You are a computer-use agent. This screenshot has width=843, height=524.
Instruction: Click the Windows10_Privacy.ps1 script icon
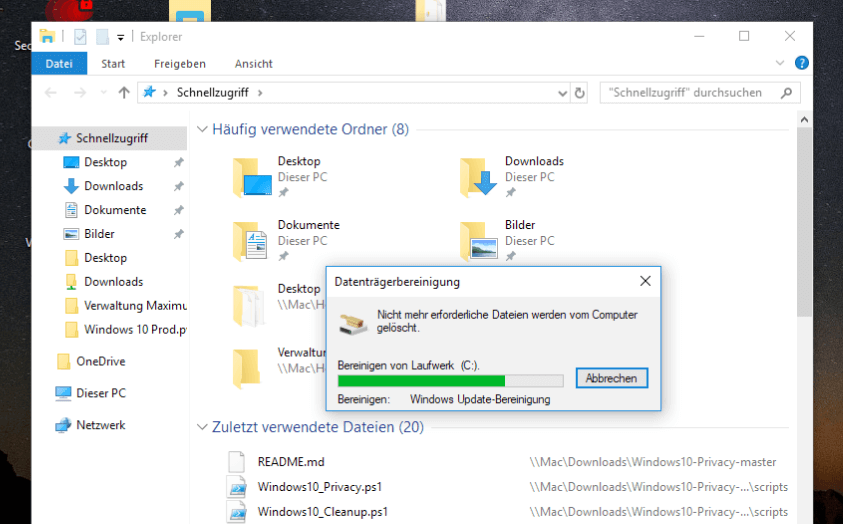coord(237,487)
